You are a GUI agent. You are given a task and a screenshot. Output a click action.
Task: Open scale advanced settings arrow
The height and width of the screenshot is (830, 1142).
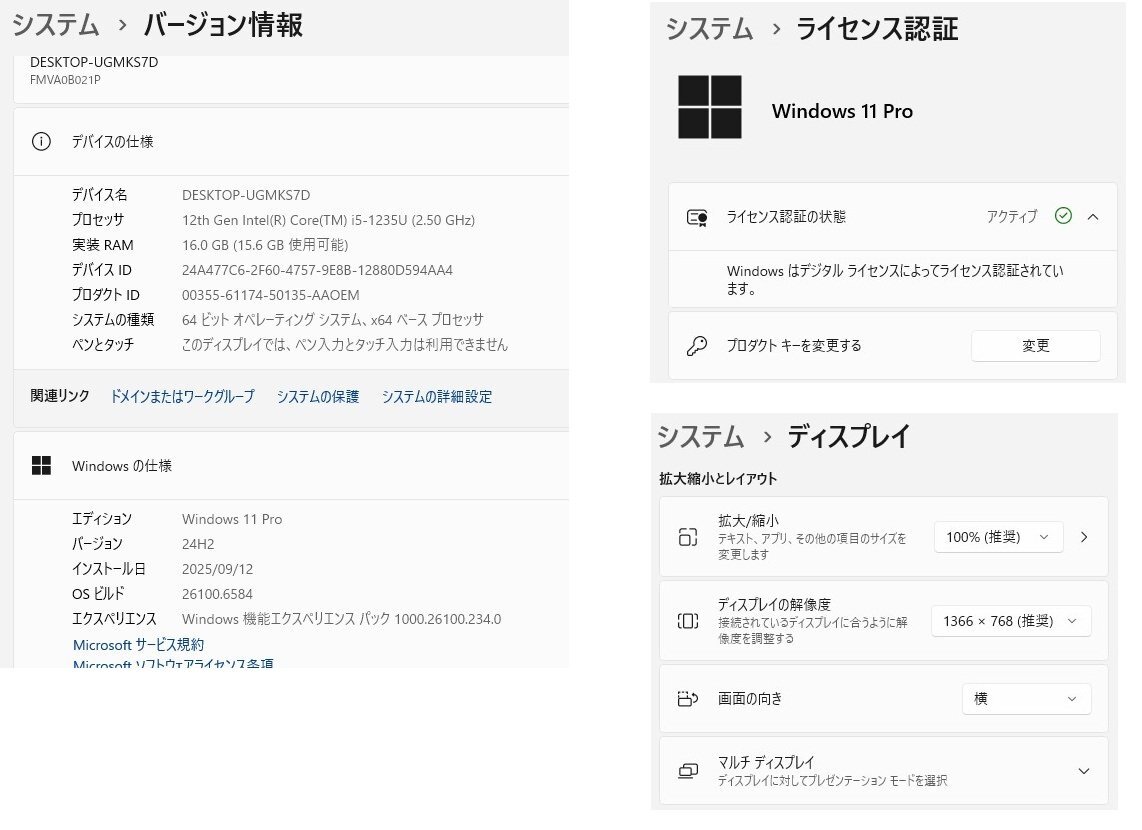1084,537
